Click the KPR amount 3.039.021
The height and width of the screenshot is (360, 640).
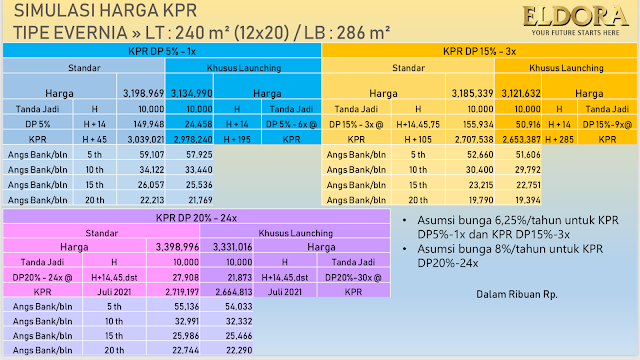point(146,139)
